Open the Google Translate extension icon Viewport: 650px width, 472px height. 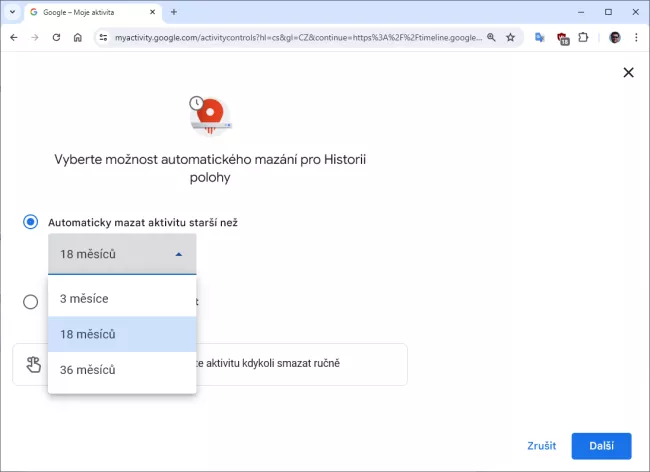540,37
